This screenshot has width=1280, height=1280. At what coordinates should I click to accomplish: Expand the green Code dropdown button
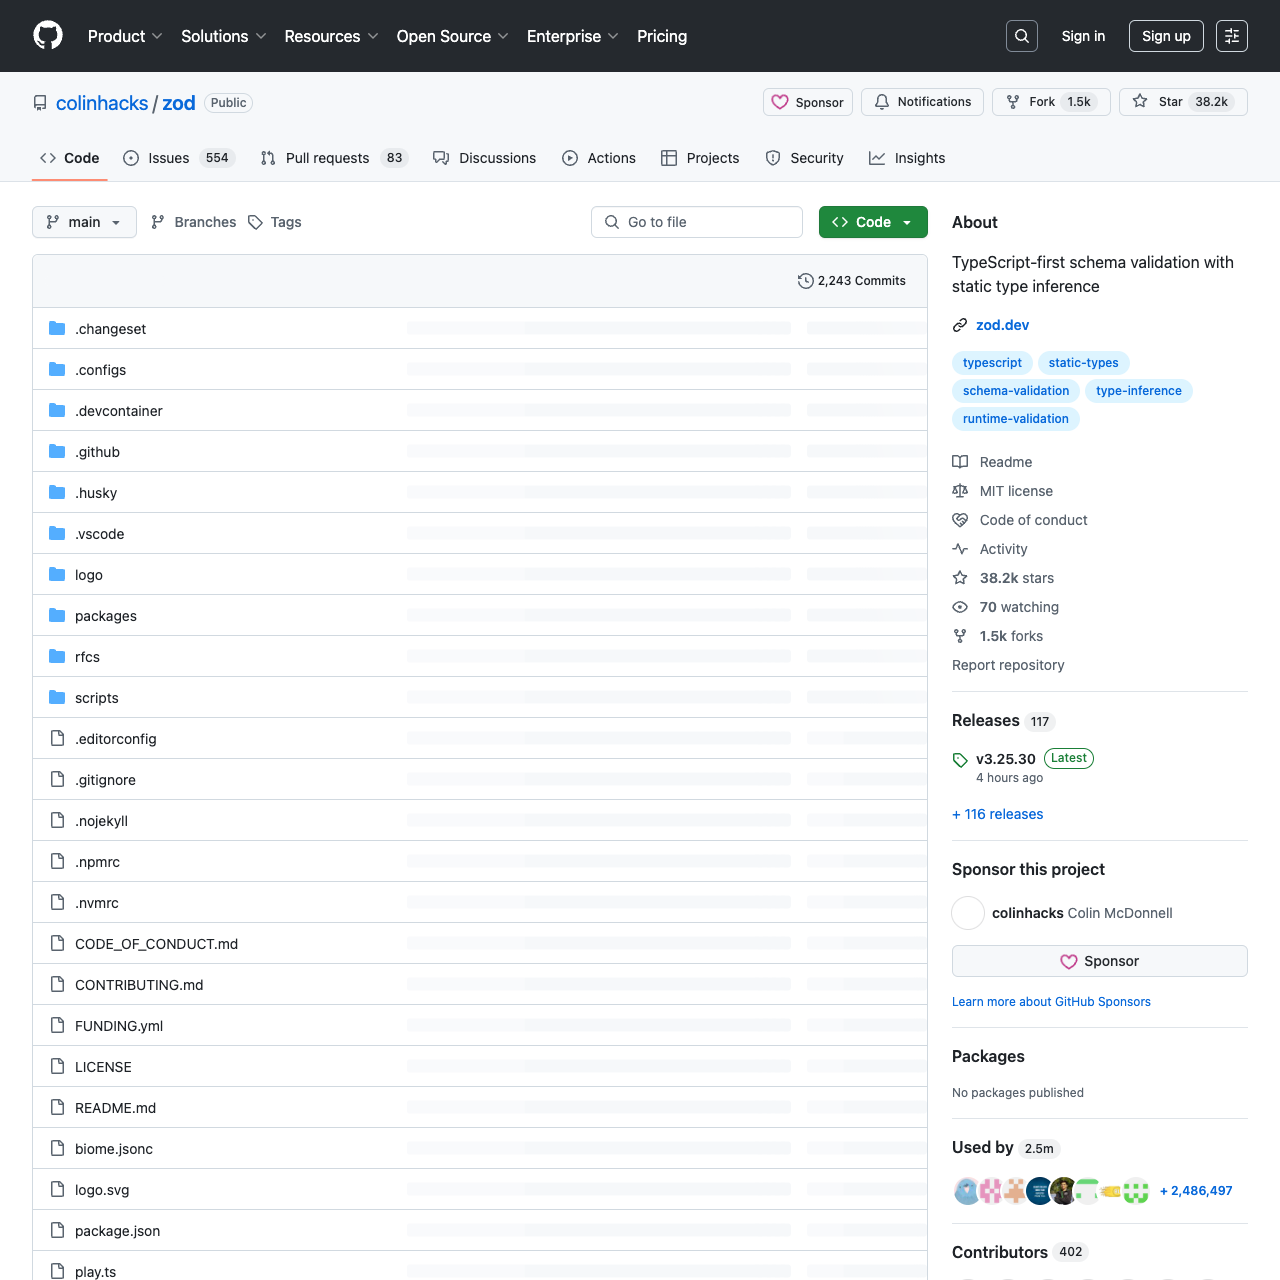873,222
